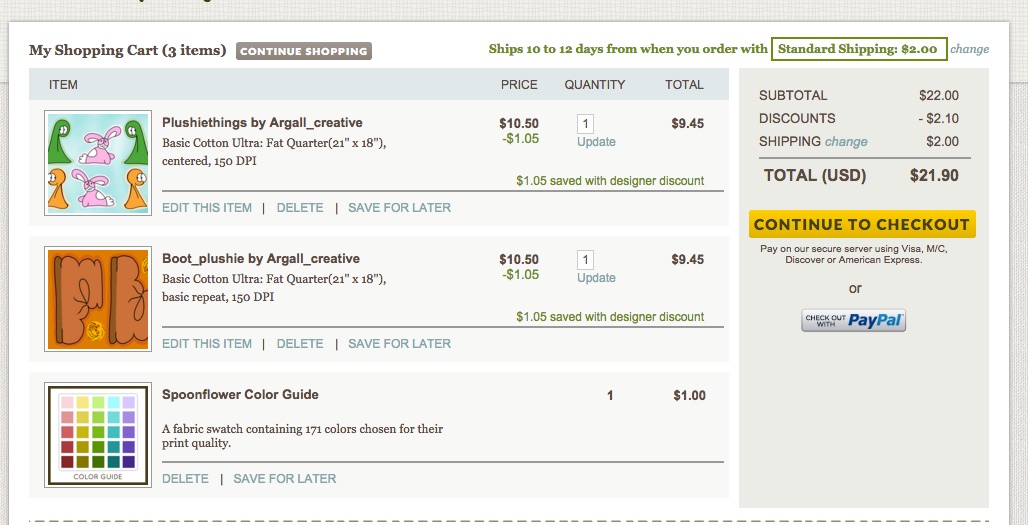
Task: Click the Continue Shopping button
Action: coord(304,51)
